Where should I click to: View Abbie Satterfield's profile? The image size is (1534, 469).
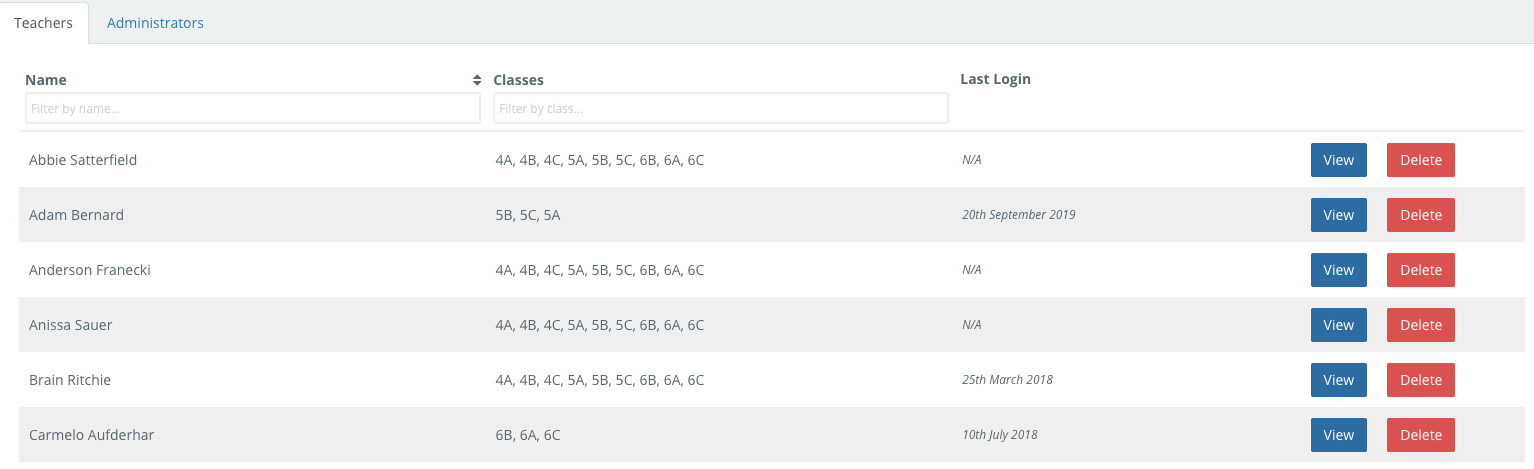point(1338,160)
